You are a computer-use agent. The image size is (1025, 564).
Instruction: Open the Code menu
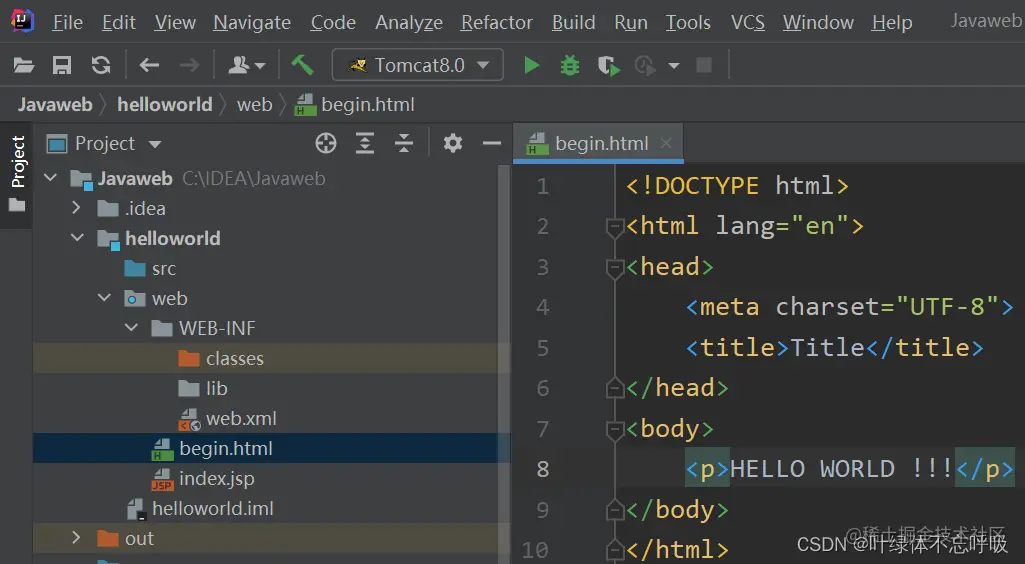(x=333, y=22)
